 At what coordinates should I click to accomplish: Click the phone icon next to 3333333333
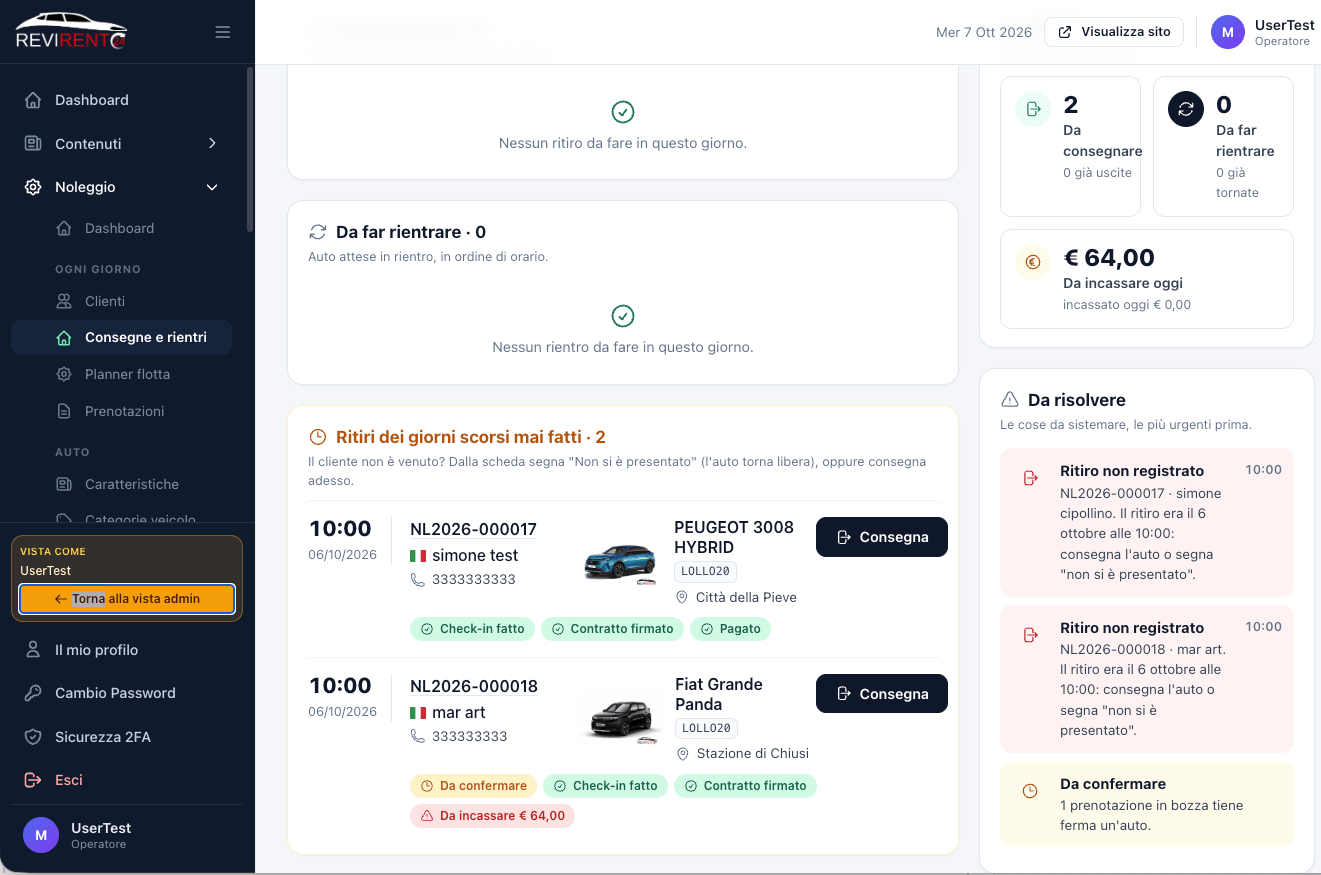pos(418,579)
